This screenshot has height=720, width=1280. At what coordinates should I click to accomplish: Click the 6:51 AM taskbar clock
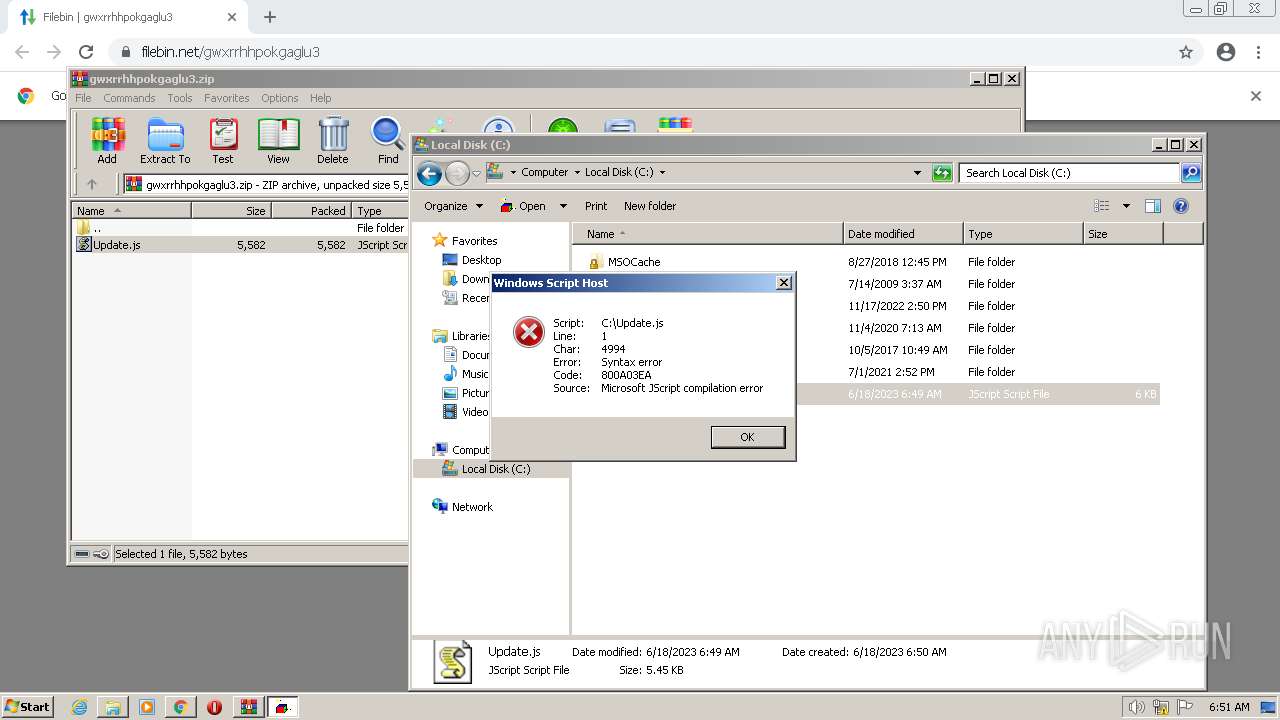[x=1229, y=707]
